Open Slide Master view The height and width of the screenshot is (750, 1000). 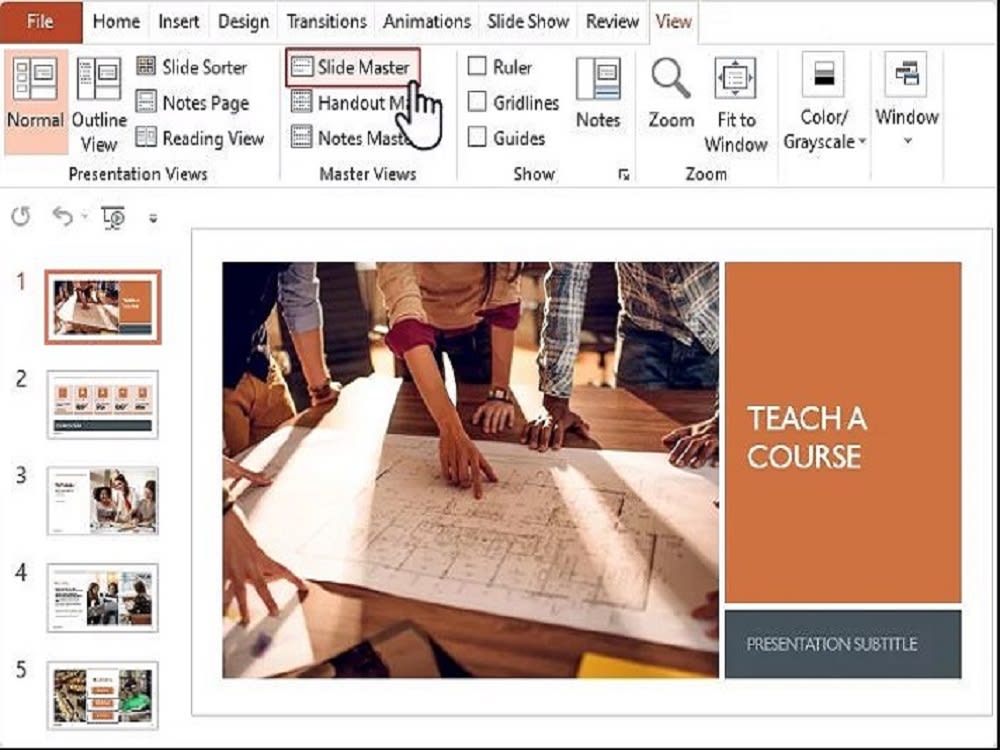click(352, 67)
